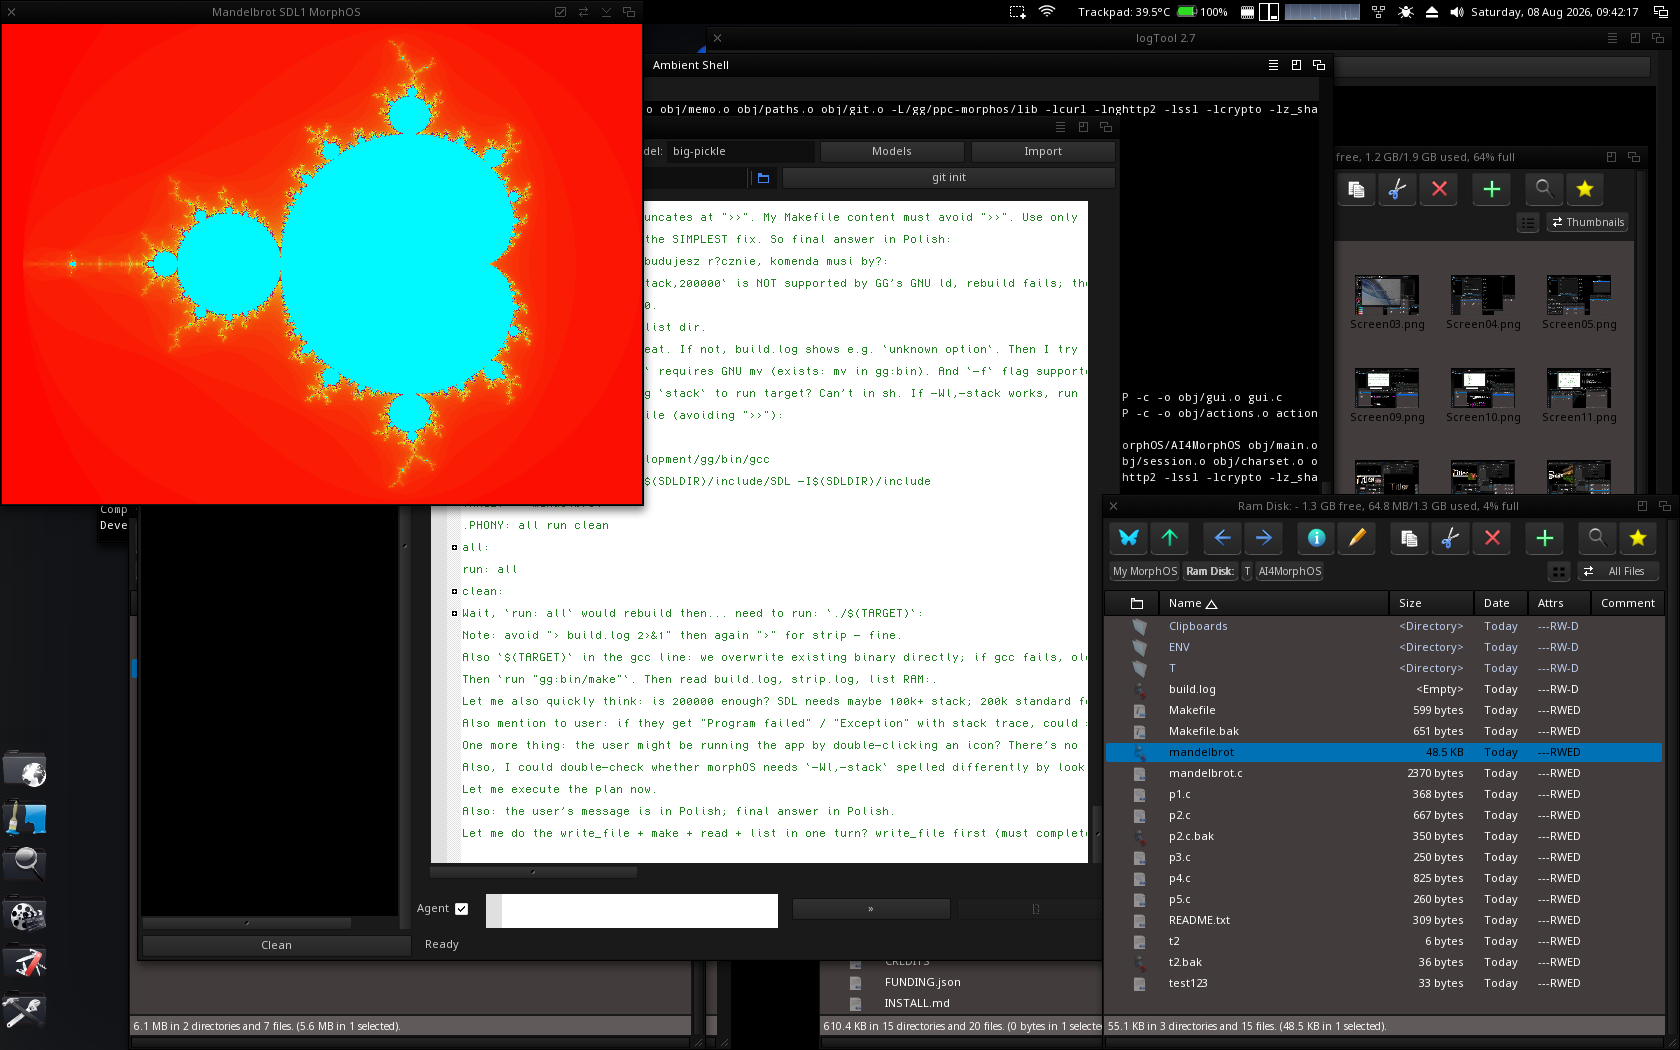This screenshot has height=1050, width=1680.
Task: Click the Comment column header
Action: pos(1627,604)
